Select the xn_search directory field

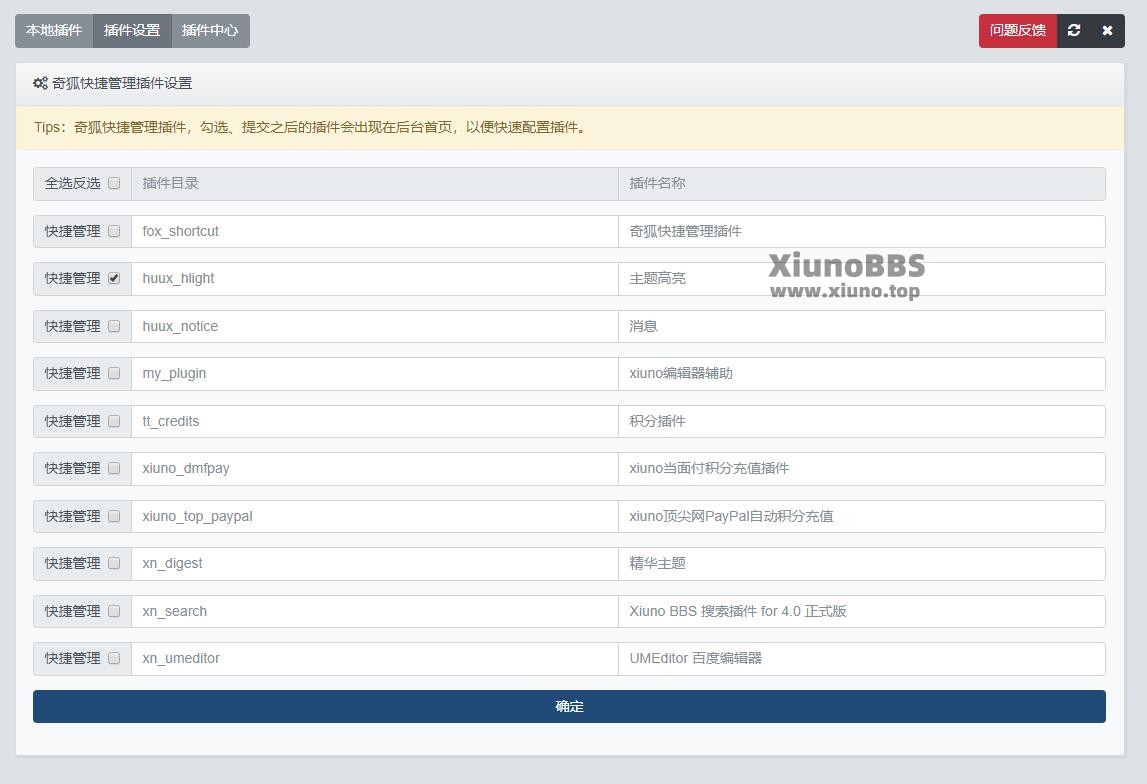375,611
